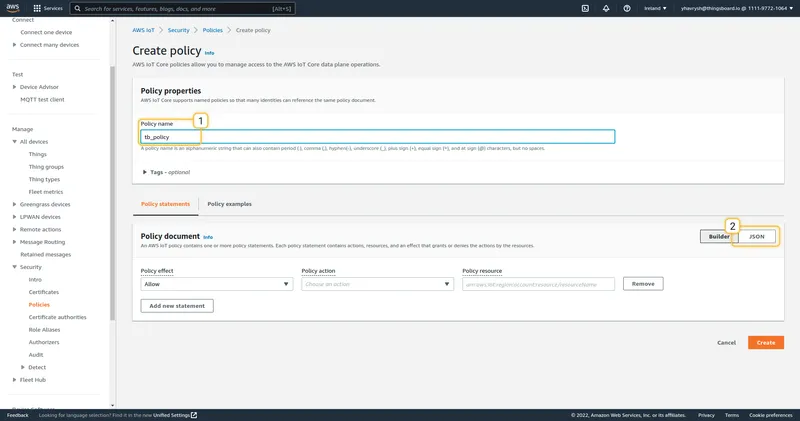Open Terms footer link
The height and width of the screenshot is (421, 800).
[x=732, y=415]
